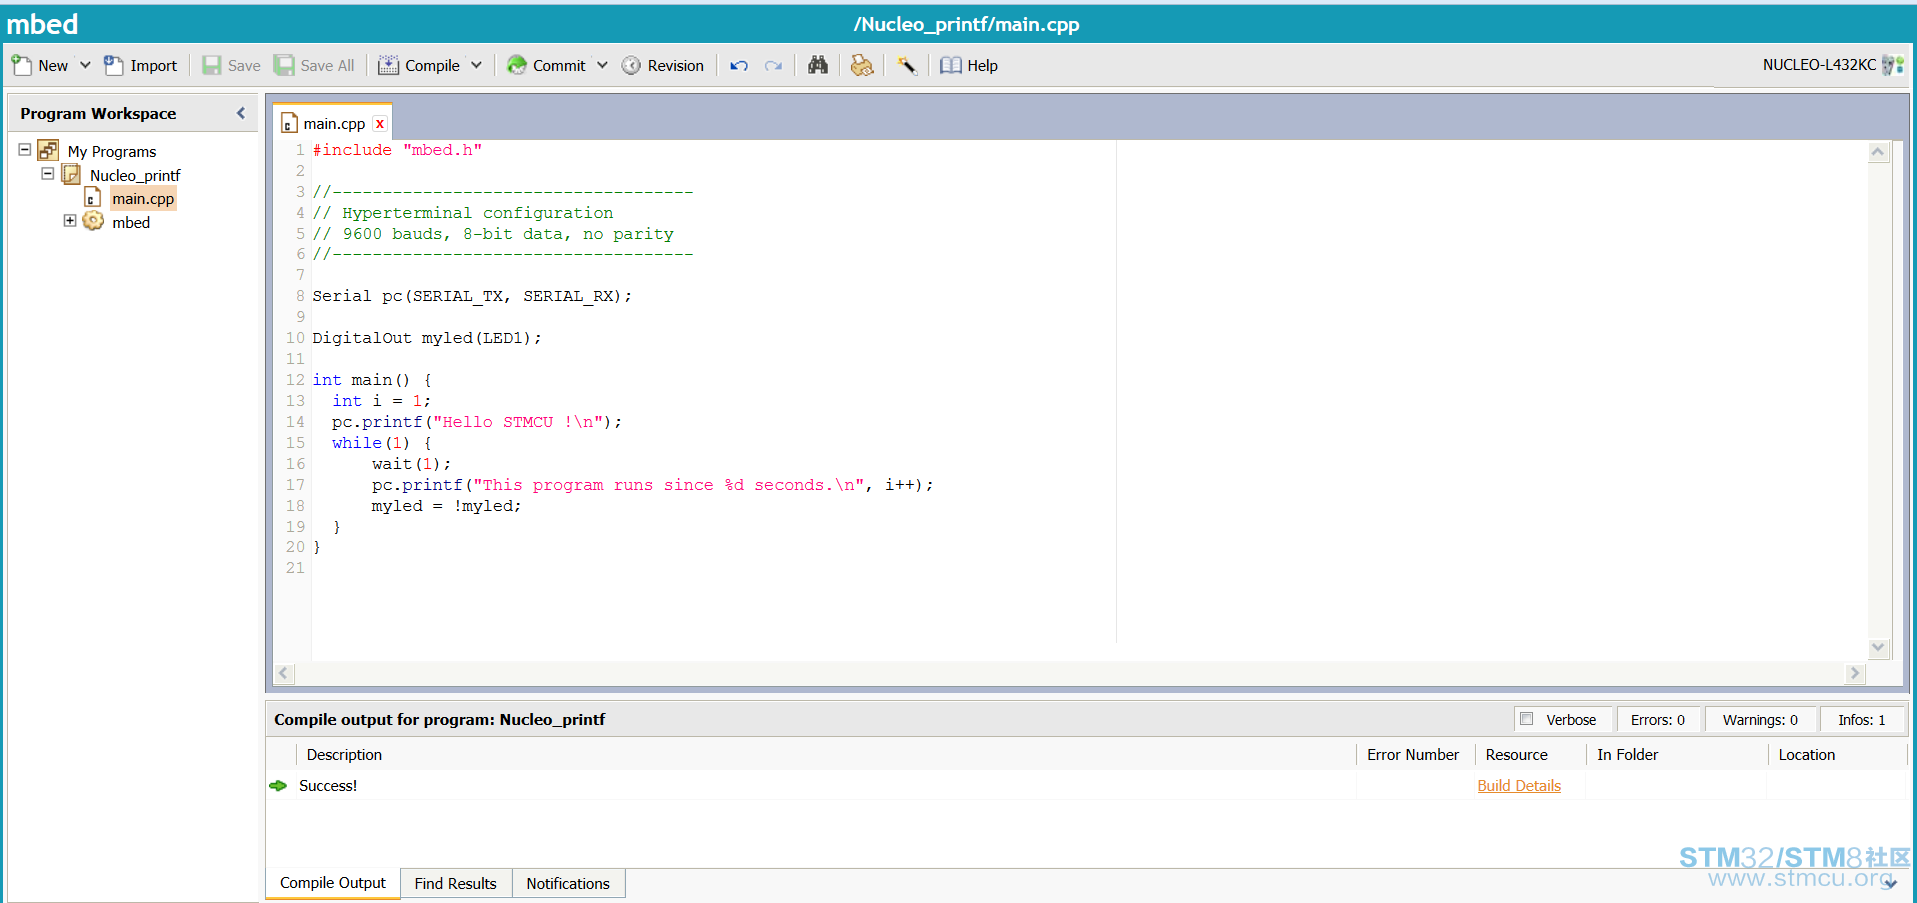Close the main.cpp tab
The width and height of the screenshot is (1917, 903).
[x=380, y=123]
